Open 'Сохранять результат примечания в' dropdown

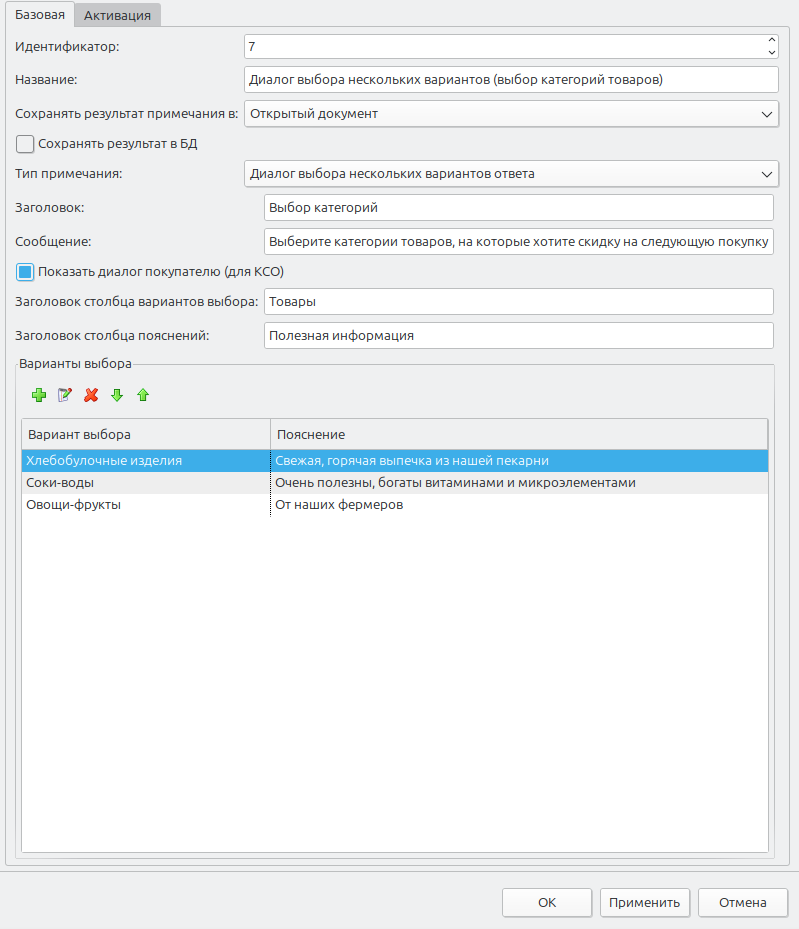(x=510, y=114)
